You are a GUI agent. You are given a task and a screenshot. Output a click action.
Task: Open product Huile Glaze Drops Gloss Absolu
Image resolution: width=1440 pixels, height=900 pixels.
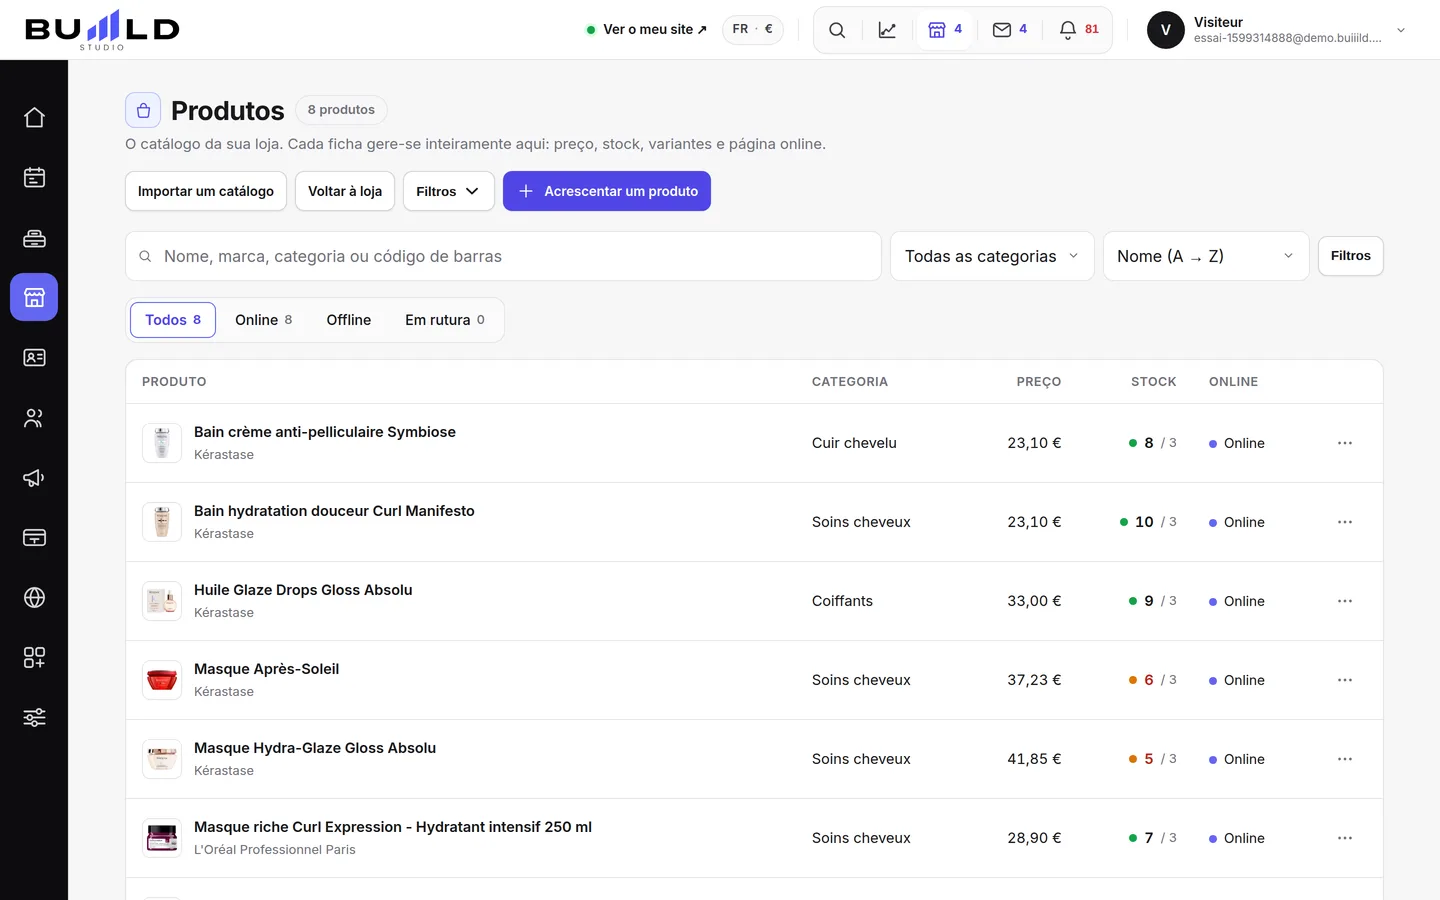click(x=303, y=590)
